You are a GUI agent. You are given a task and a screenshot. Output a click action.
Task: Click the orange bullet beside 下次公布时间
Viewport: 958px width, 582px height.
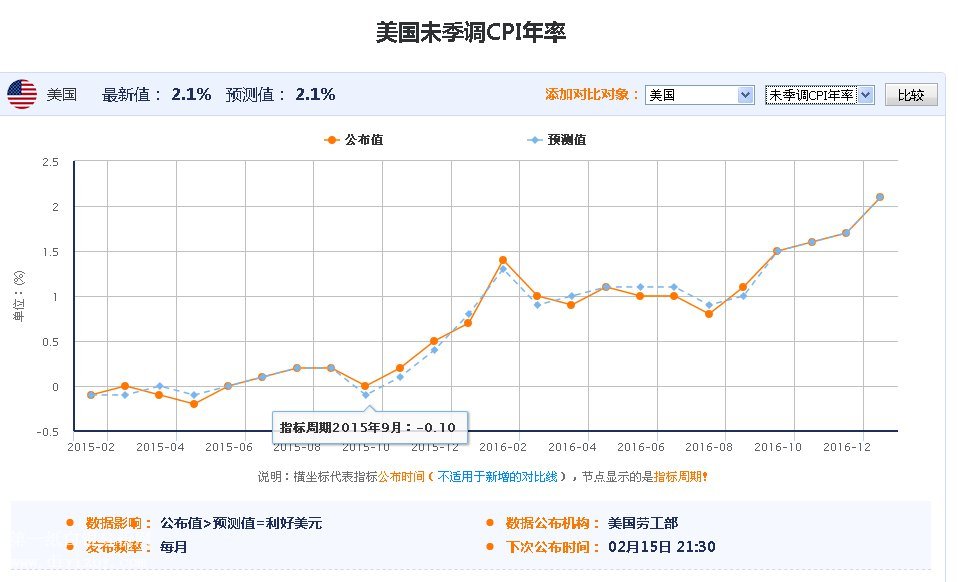489,547
